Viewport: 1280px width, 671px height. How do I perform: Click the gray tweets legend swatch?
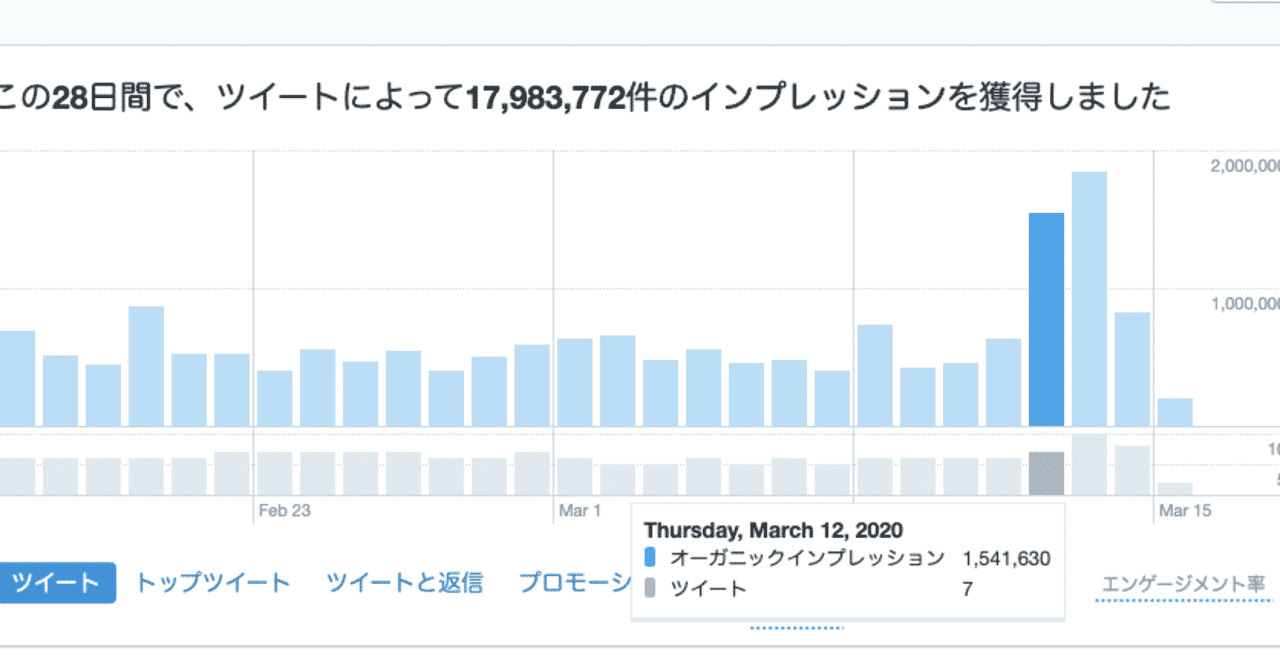pyautogui.click(x=650, y=588)
